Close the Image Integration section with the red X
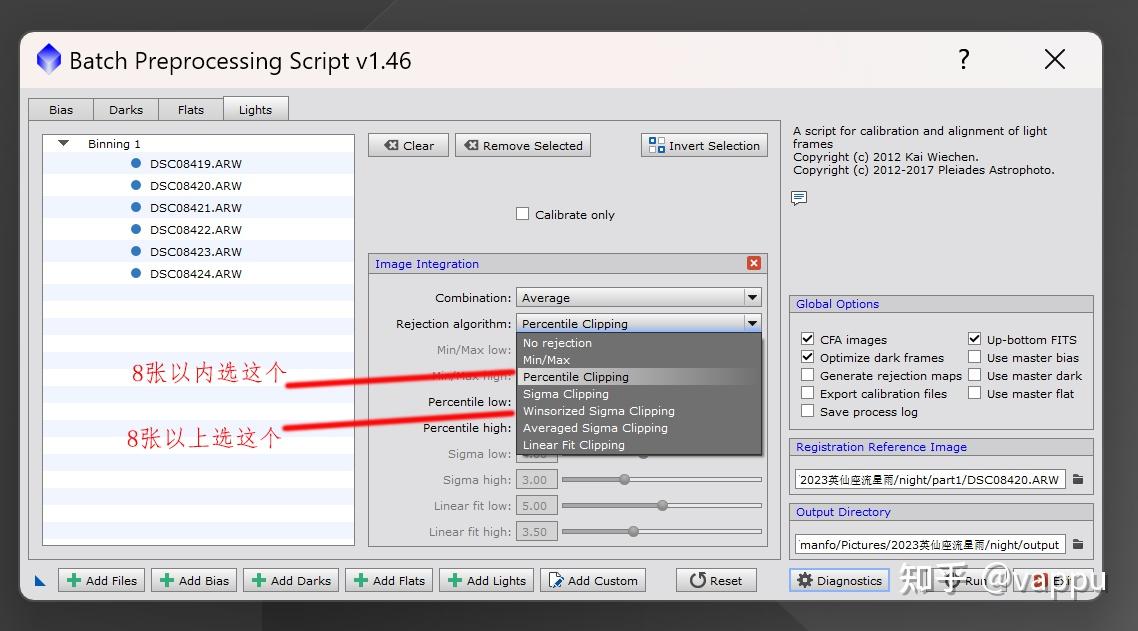 (x=754, y=263)
